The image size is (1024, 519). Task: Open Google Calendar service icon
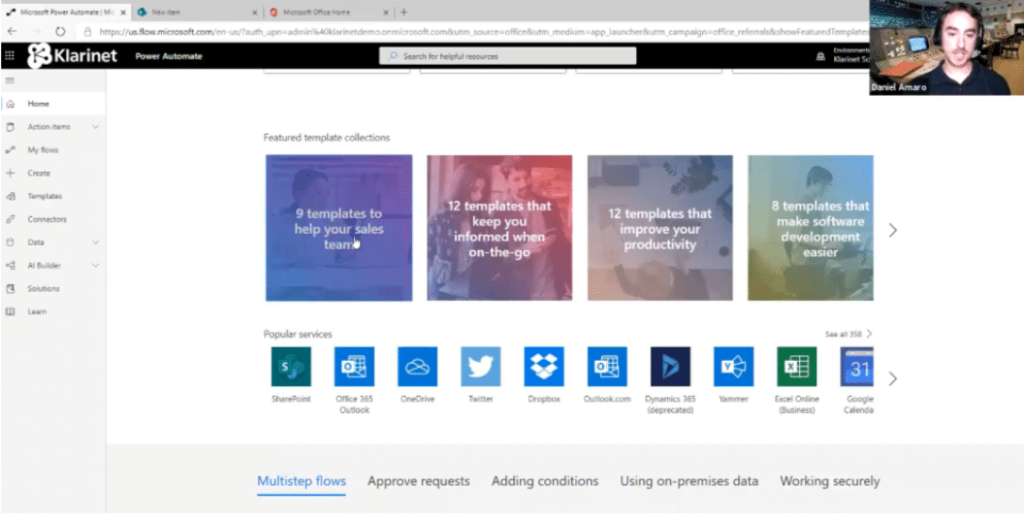pyautogui.click(x=857, y=366)
